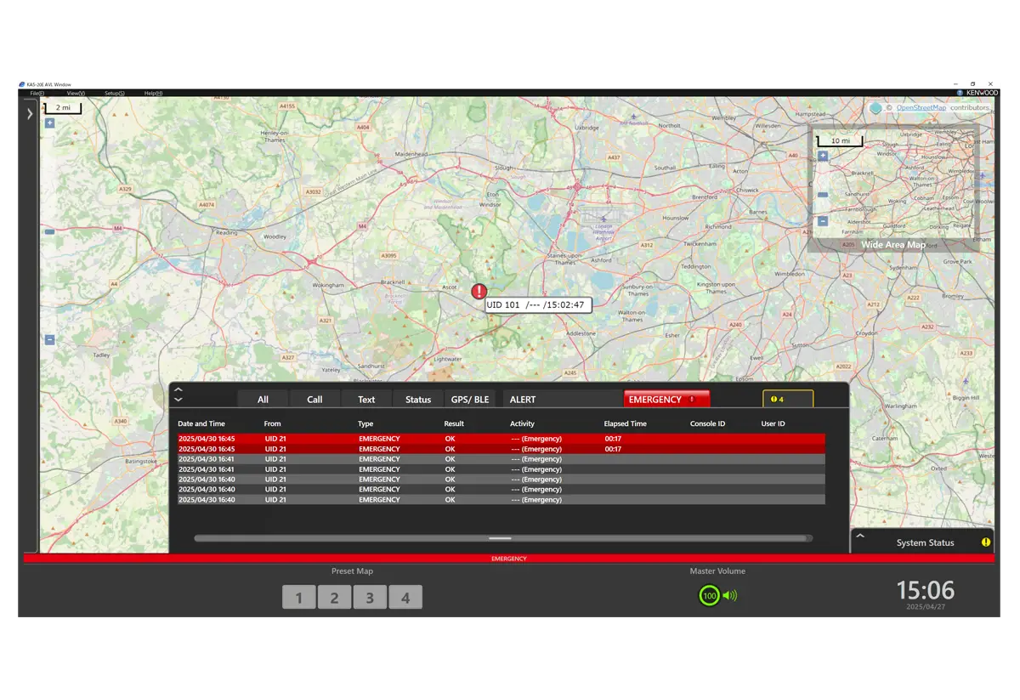Switch to the GPS/ BLE tab

[x=470, y=400]
